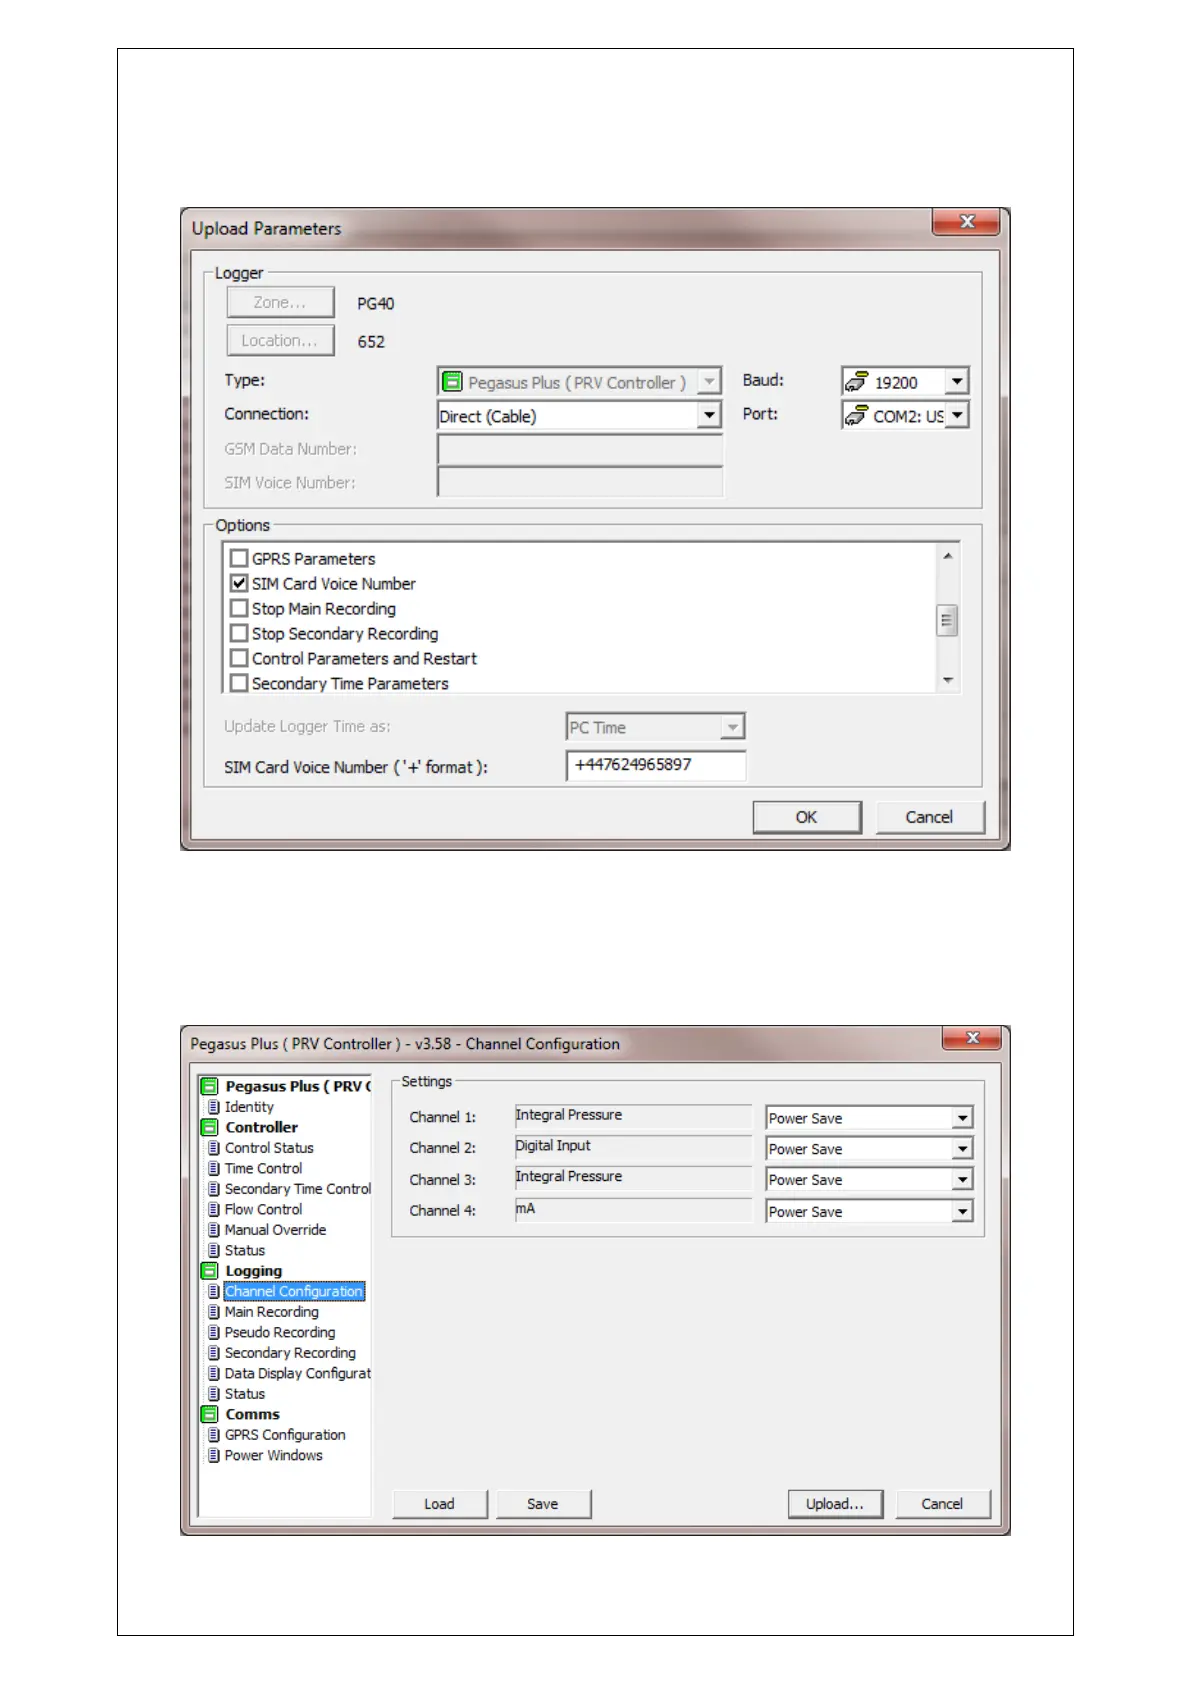The width and height of the screenshot is (1191, 1684).
Task: Click the Options list scroll-down arrow
Action: tap(947, 680)
